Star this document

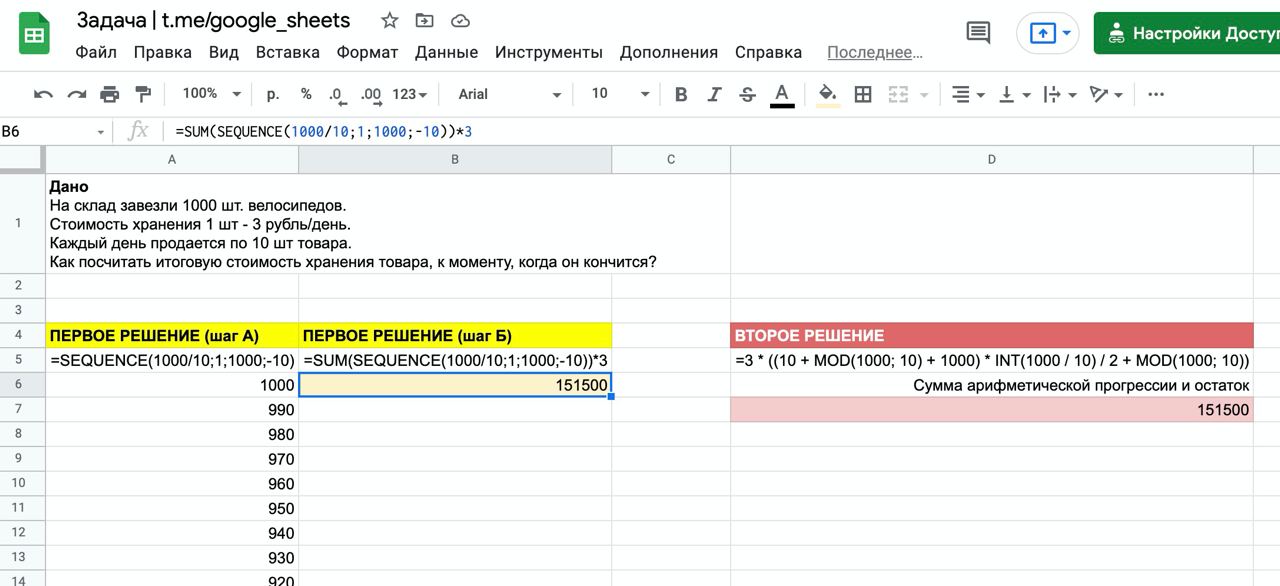(x=390, y=20)
